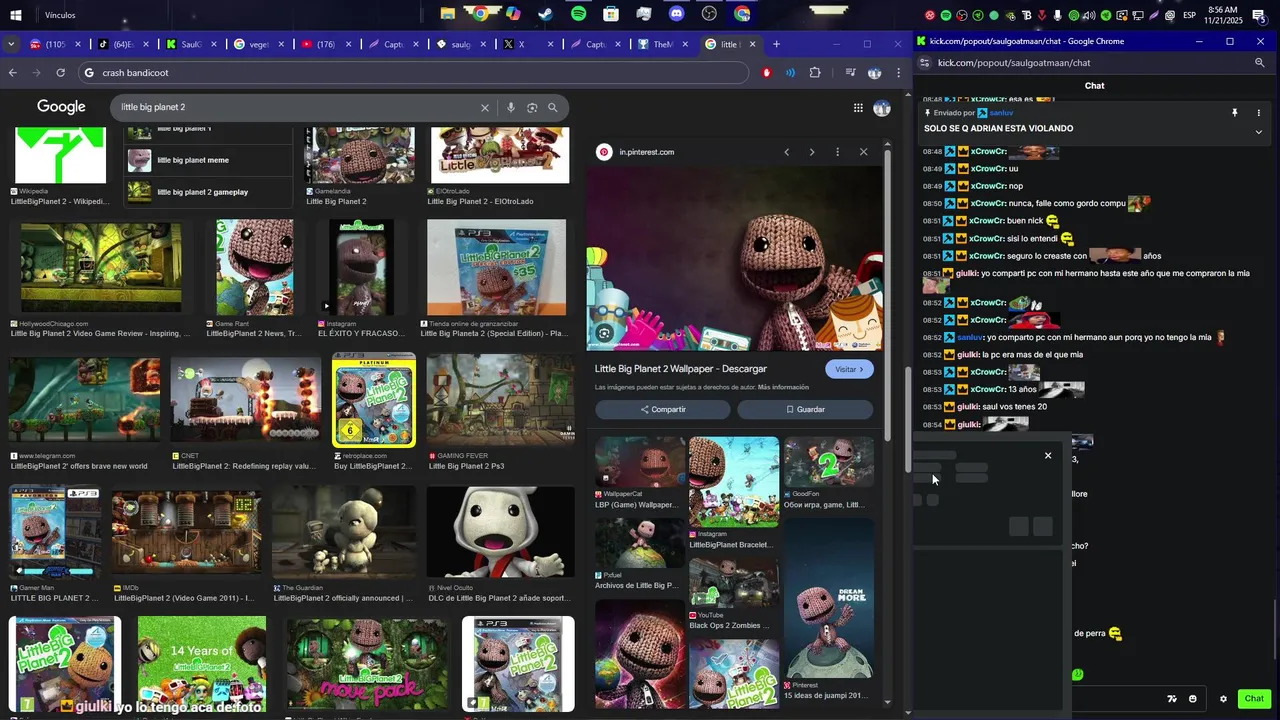Switch to the 'vege' Google tab

[x=260, y=44]
